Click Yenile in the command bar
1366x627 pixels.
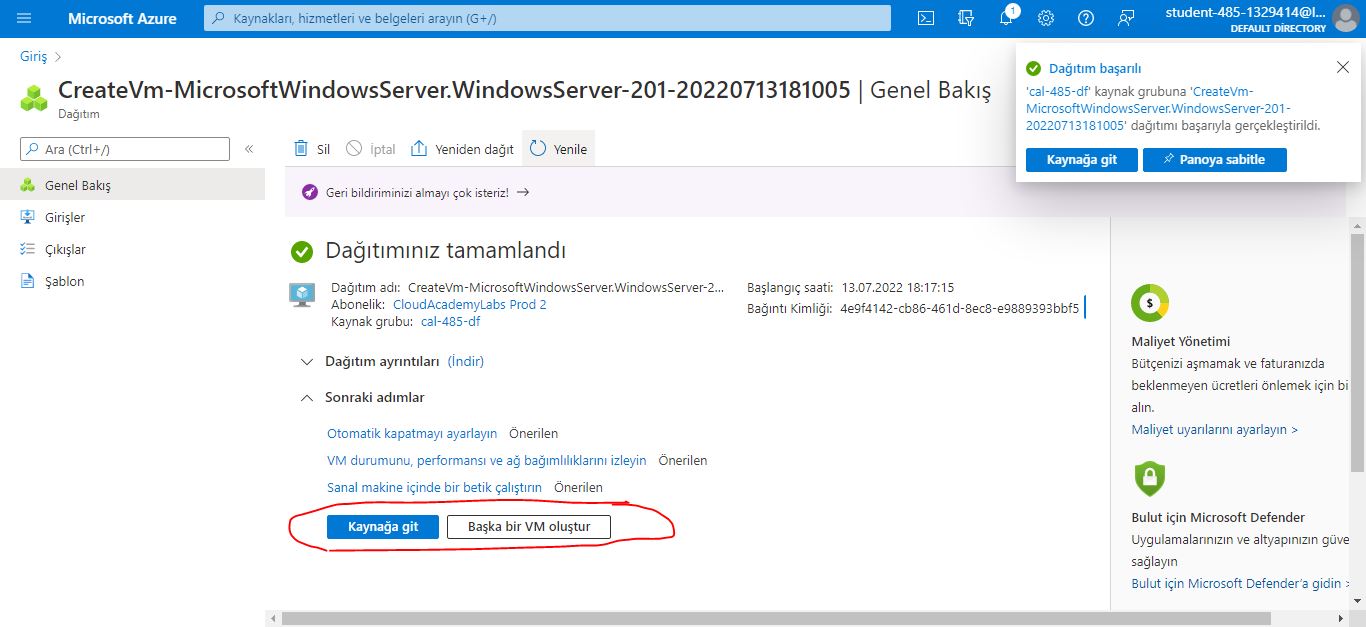point(558,148)
